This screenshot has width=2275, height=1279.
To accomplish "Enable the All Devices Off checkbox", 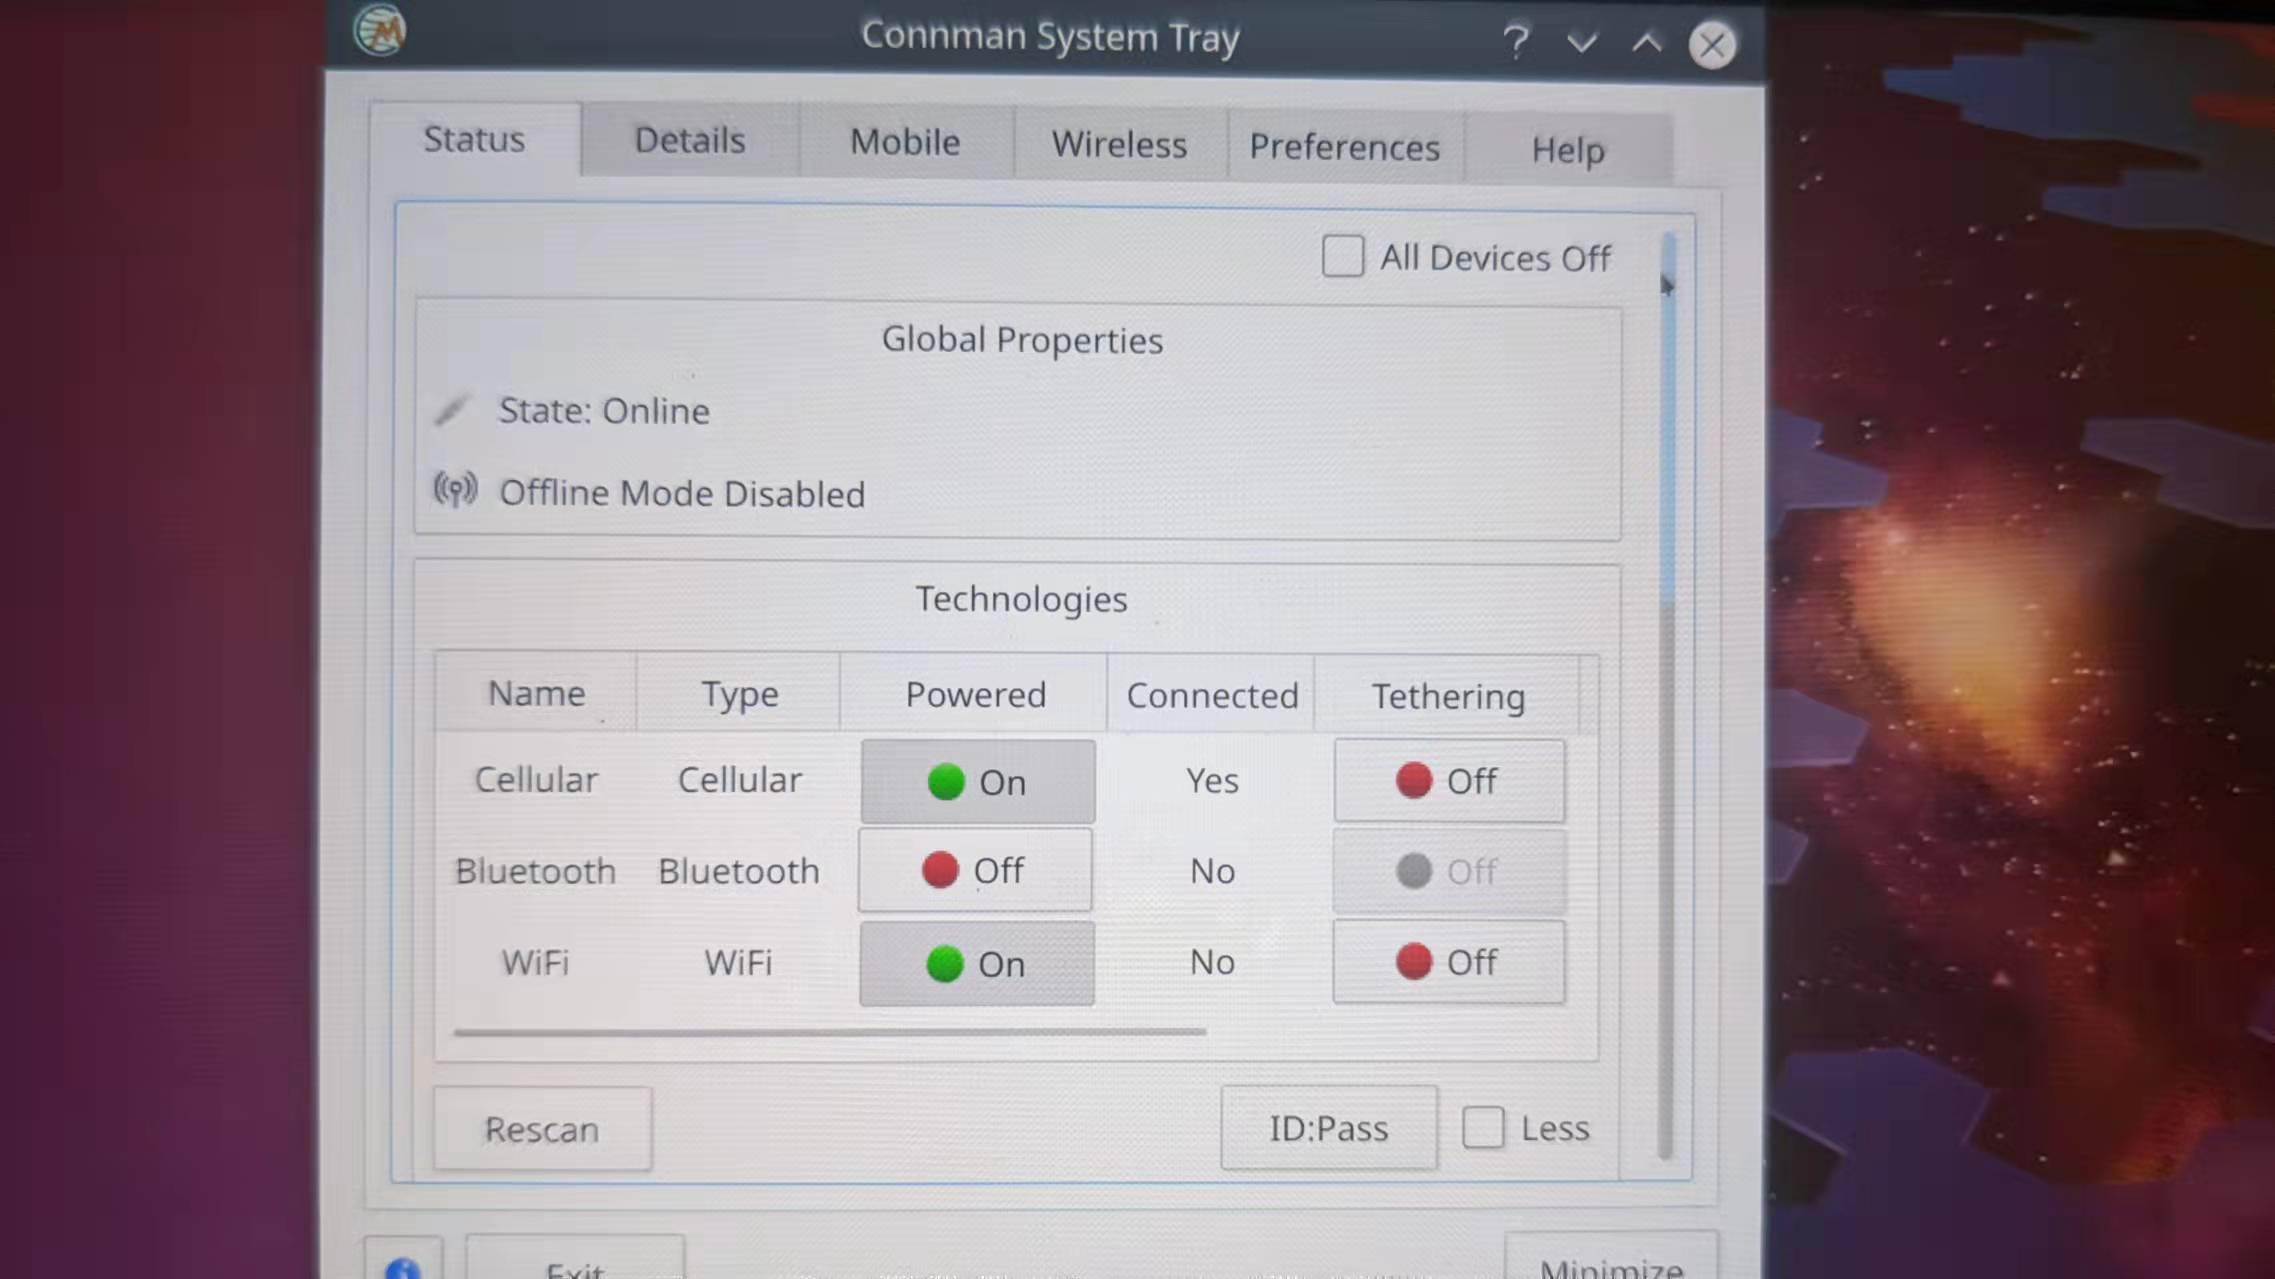I will point(1342,256).
